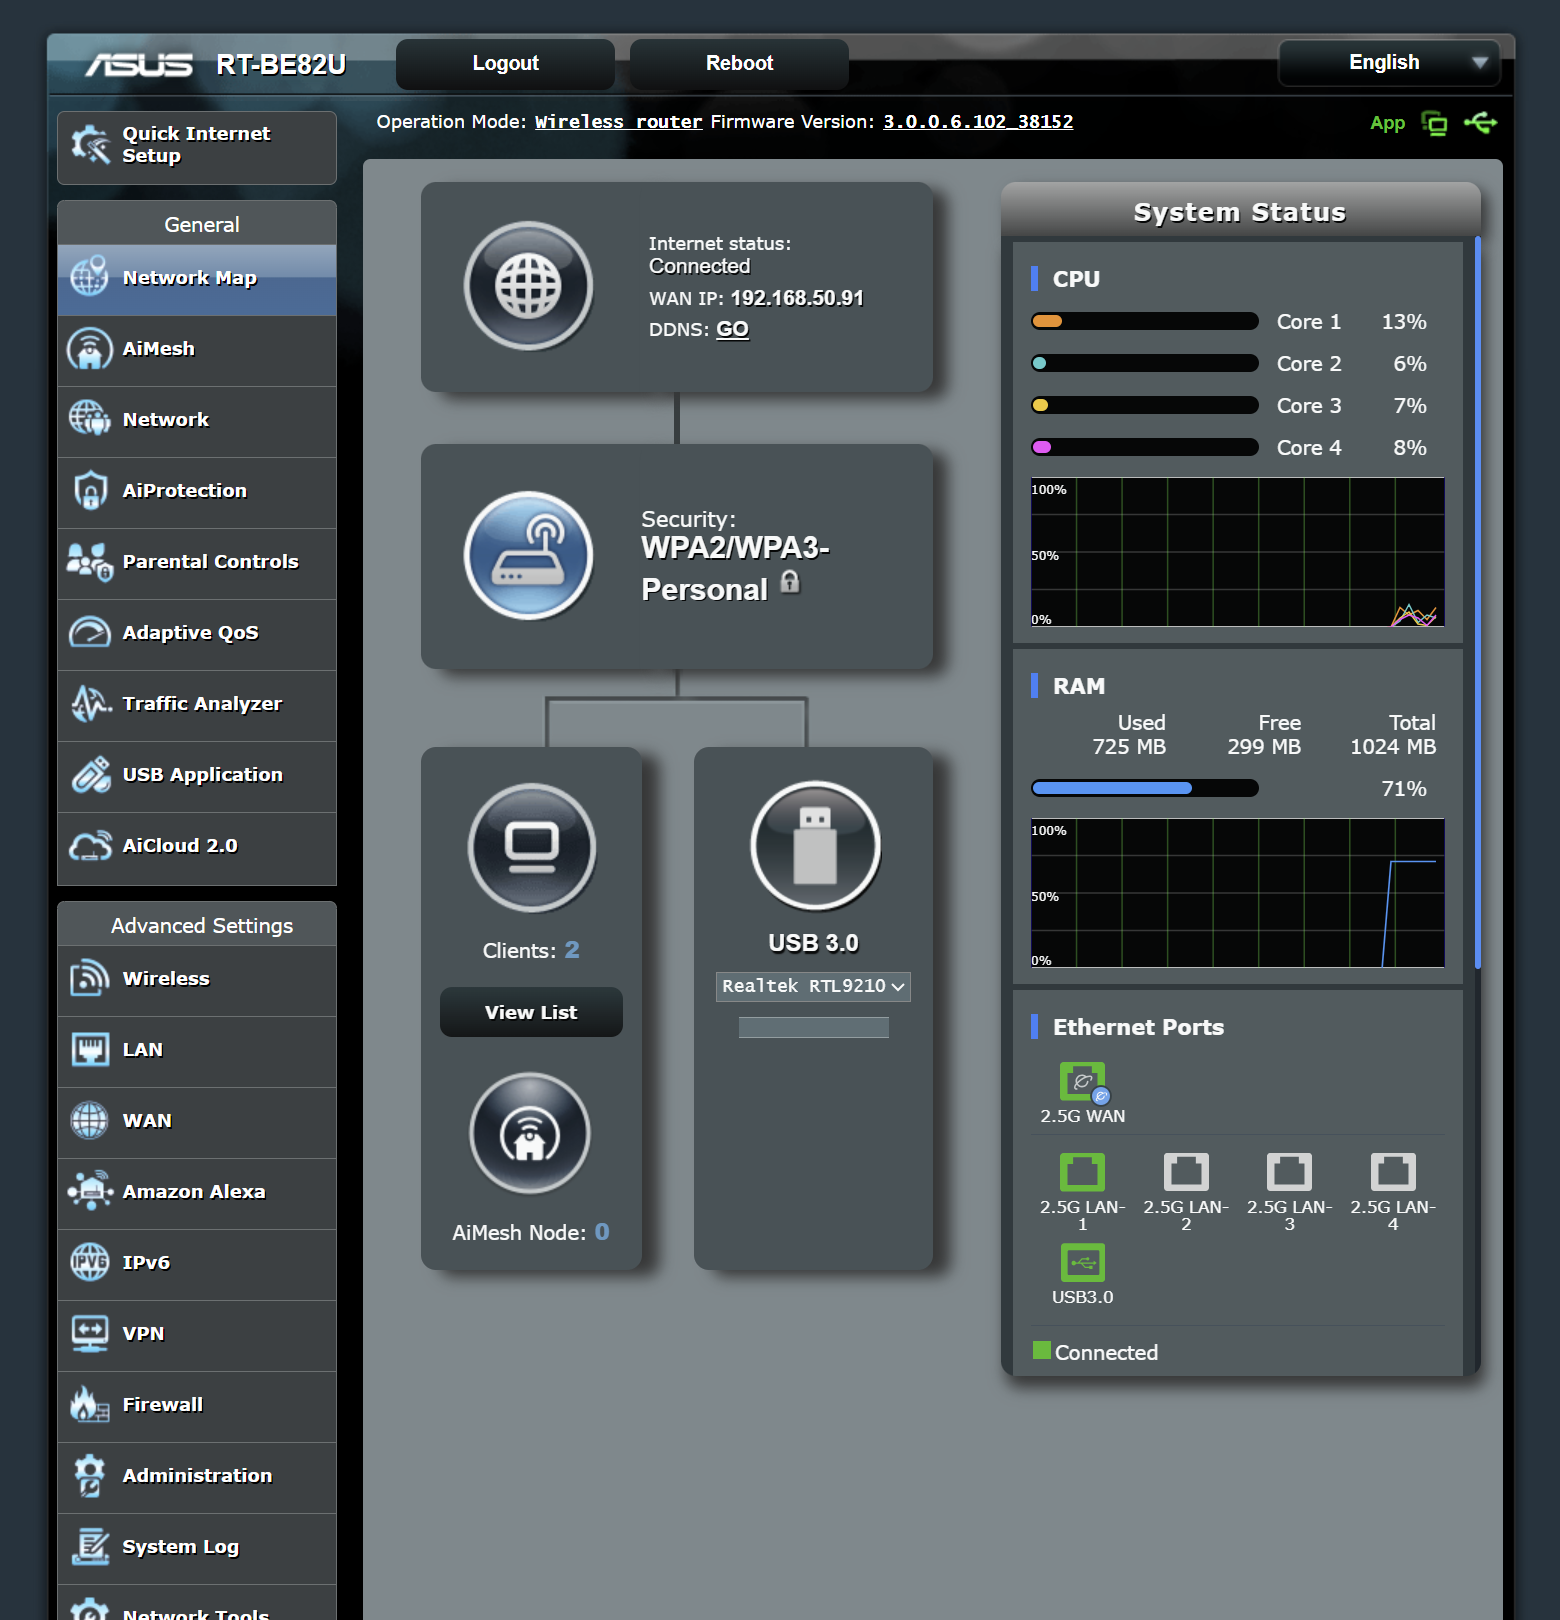1560x1620 pixels.
Task: Click the AiProtection shield icon
Action: click(x=90, y=491)
